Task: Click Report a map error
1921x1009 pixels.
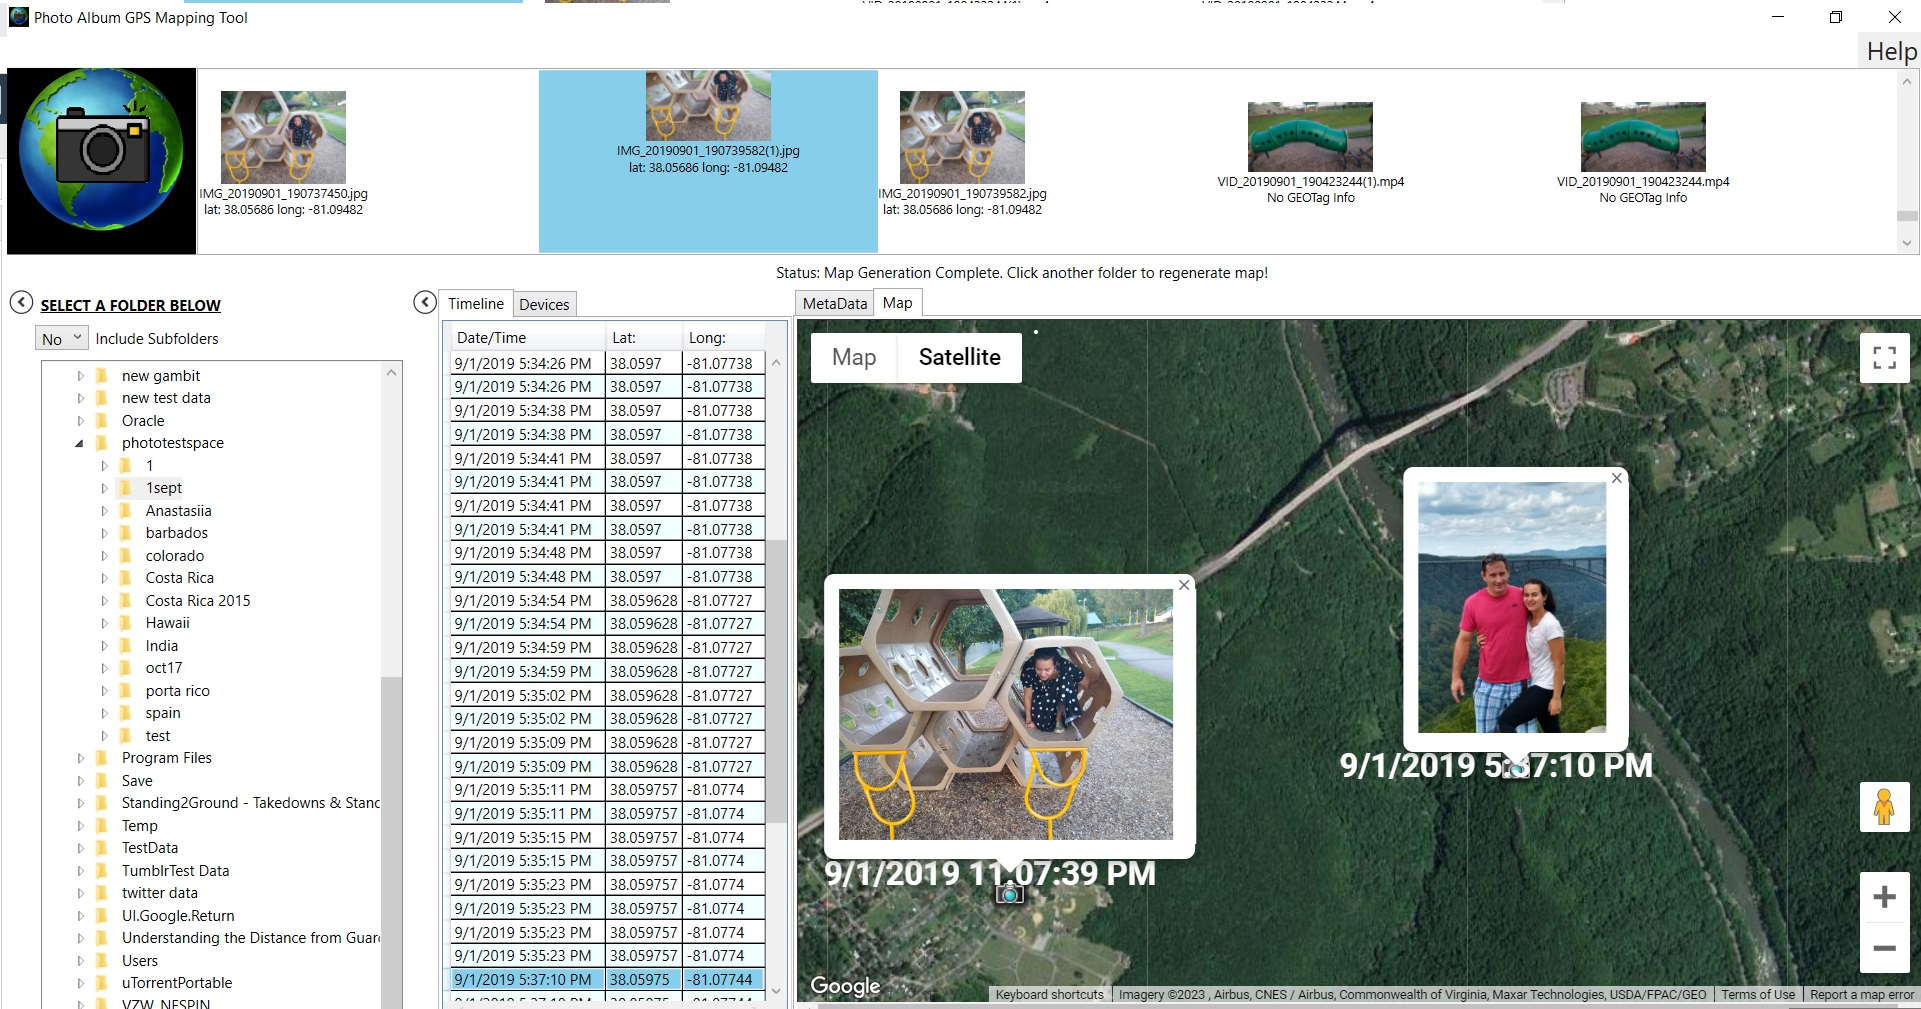Action: 1862,995
